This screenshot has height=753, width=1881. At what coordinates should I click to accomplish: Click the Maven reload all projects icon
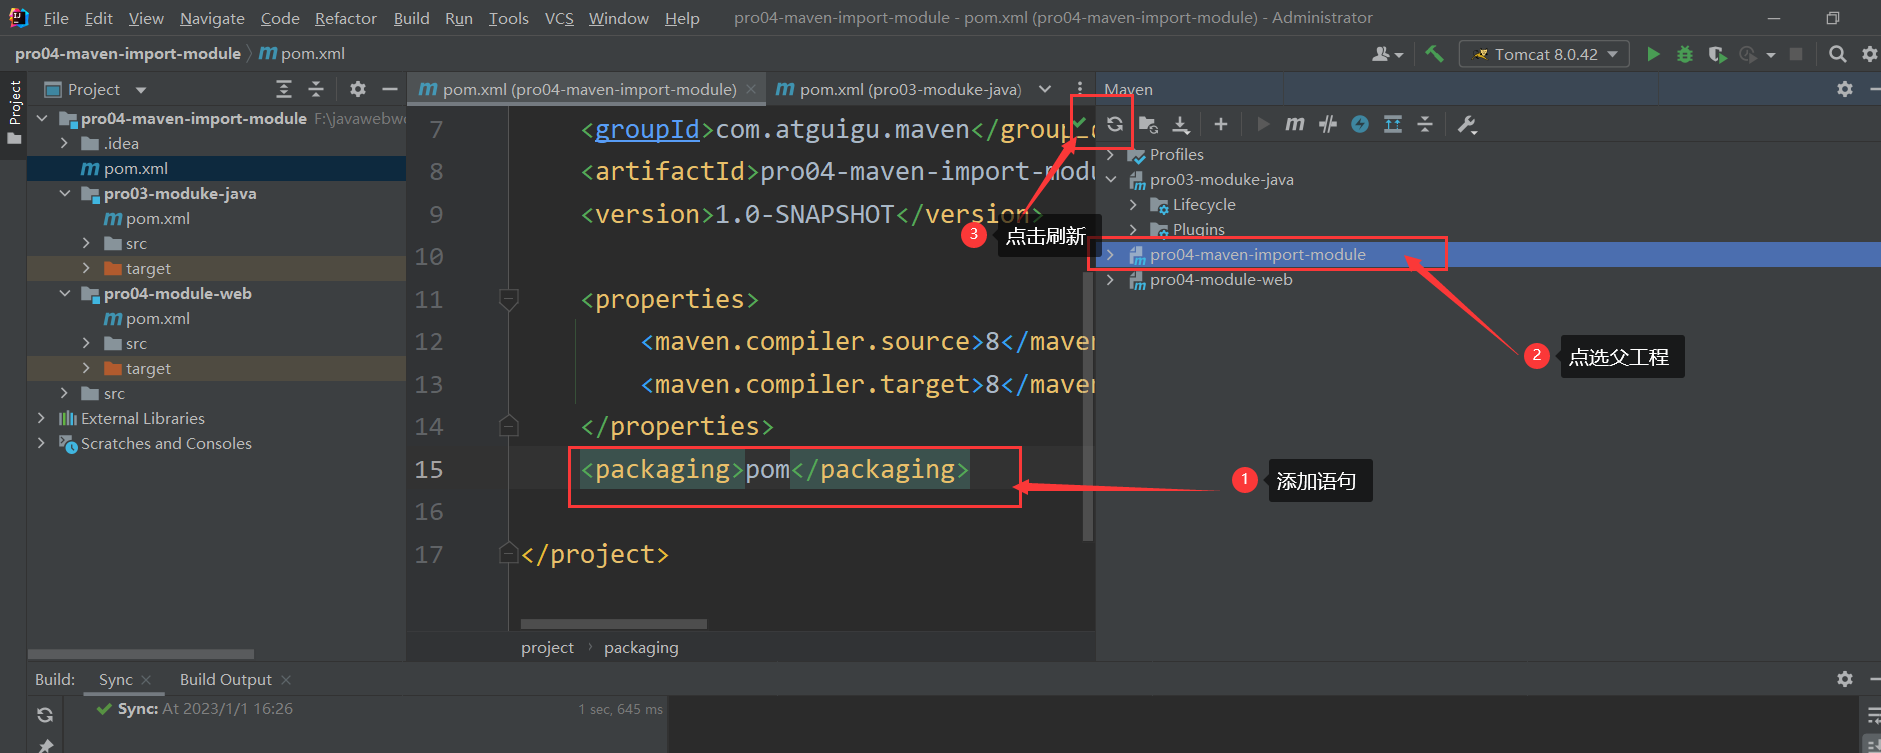(1114, 124)
